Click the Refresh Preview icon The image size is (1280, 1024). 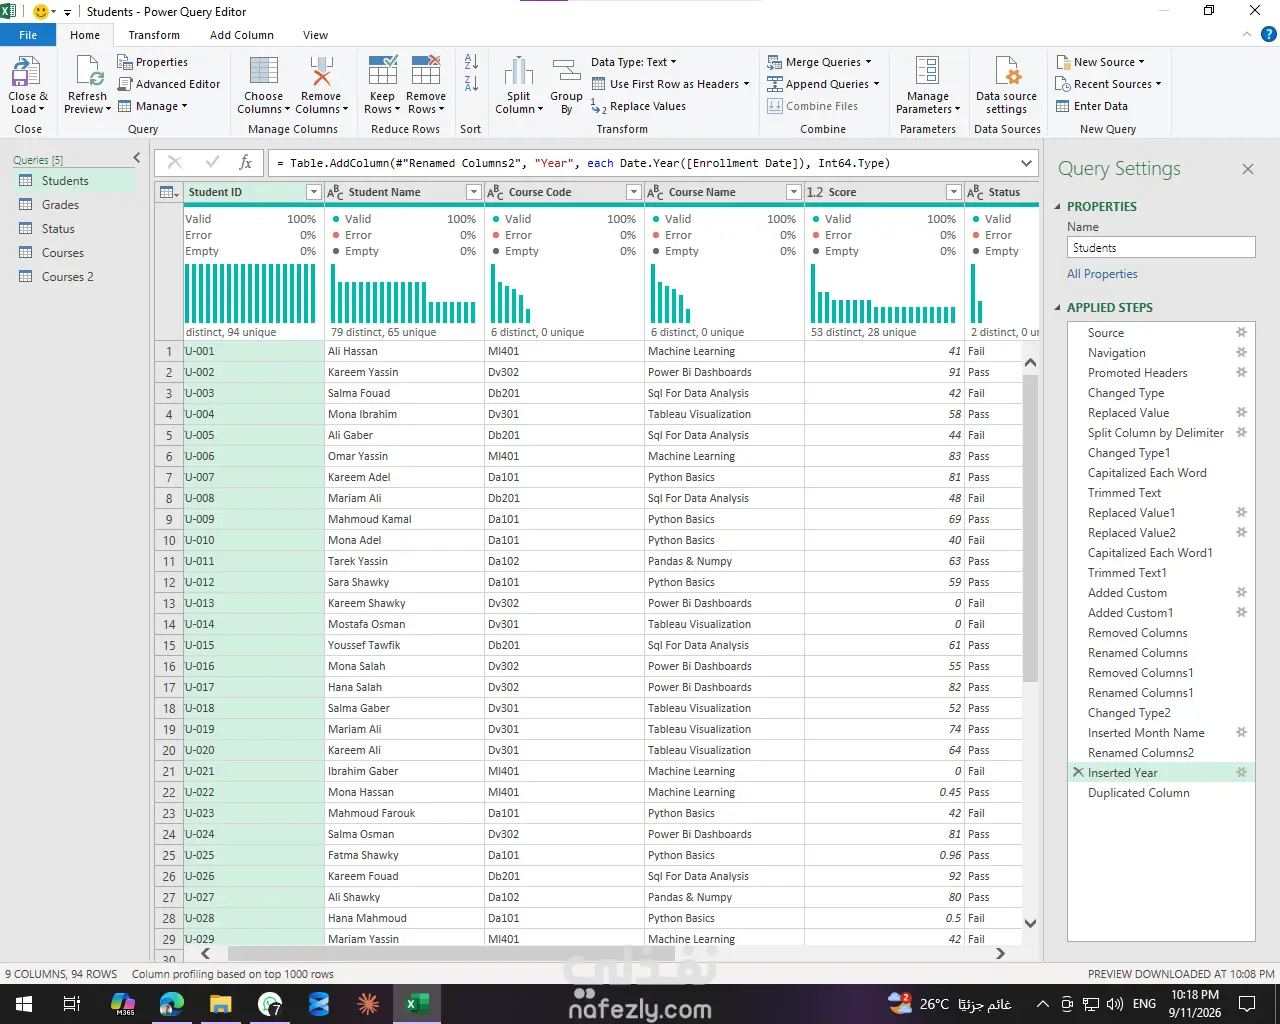[x=89, y=72]
